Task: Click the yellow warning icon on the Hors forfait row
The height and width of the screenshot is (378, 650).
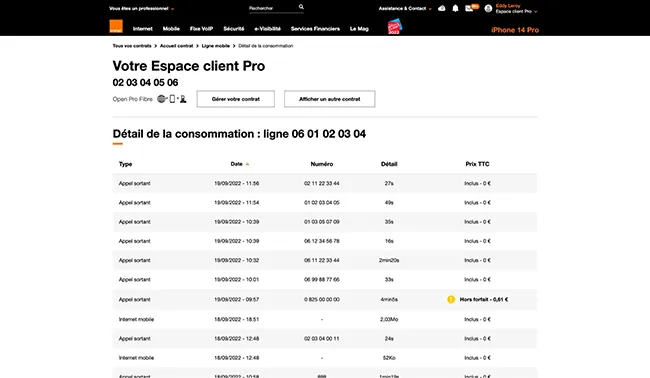Action: pyautogui.click(x=451, y=299)
